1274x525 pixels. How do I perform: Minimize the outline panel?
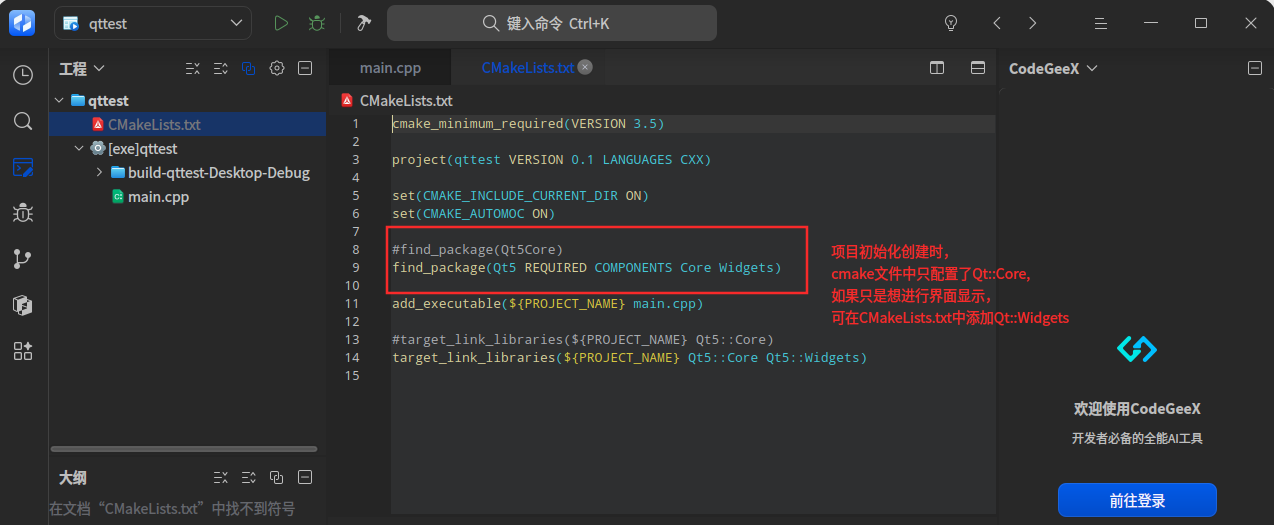(306, 478)
